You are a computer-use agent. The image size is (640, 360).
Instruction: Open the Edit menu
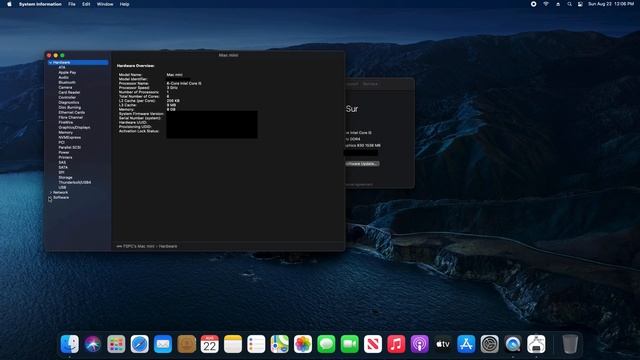(x=86, y=4)
